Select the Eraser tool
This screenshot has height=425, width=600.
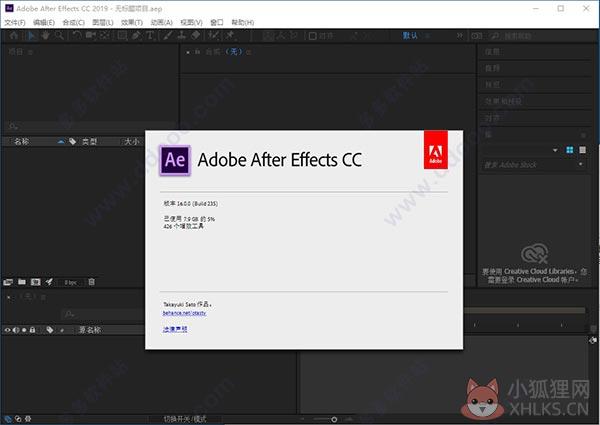(x=196, y=36)
